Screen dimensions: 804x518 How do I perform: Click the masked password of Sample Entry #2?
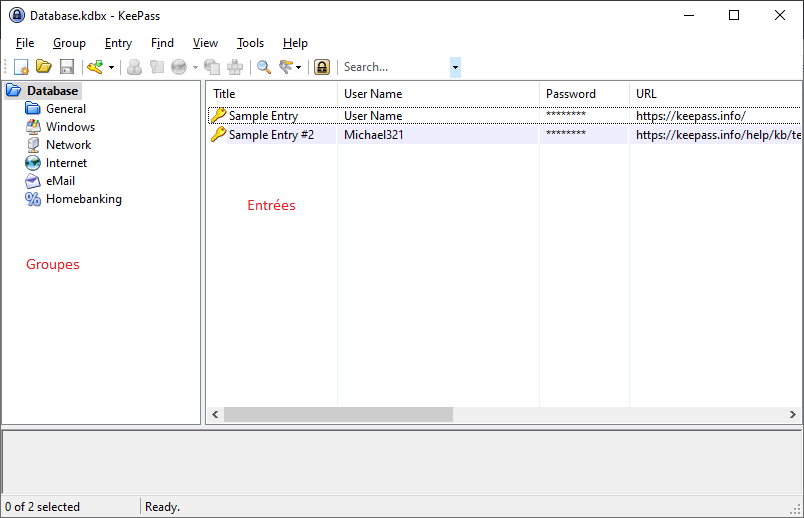point(566,134)
